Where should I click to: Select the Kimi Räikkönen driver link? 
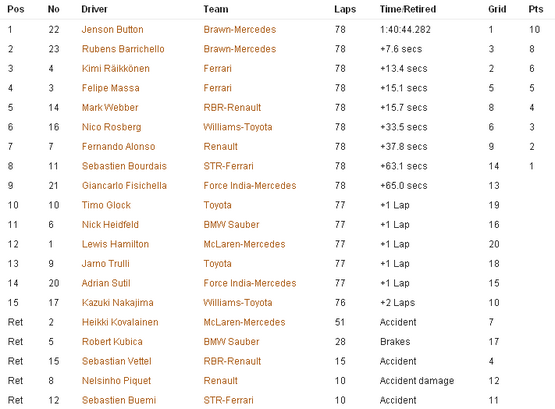click(116, 68)
